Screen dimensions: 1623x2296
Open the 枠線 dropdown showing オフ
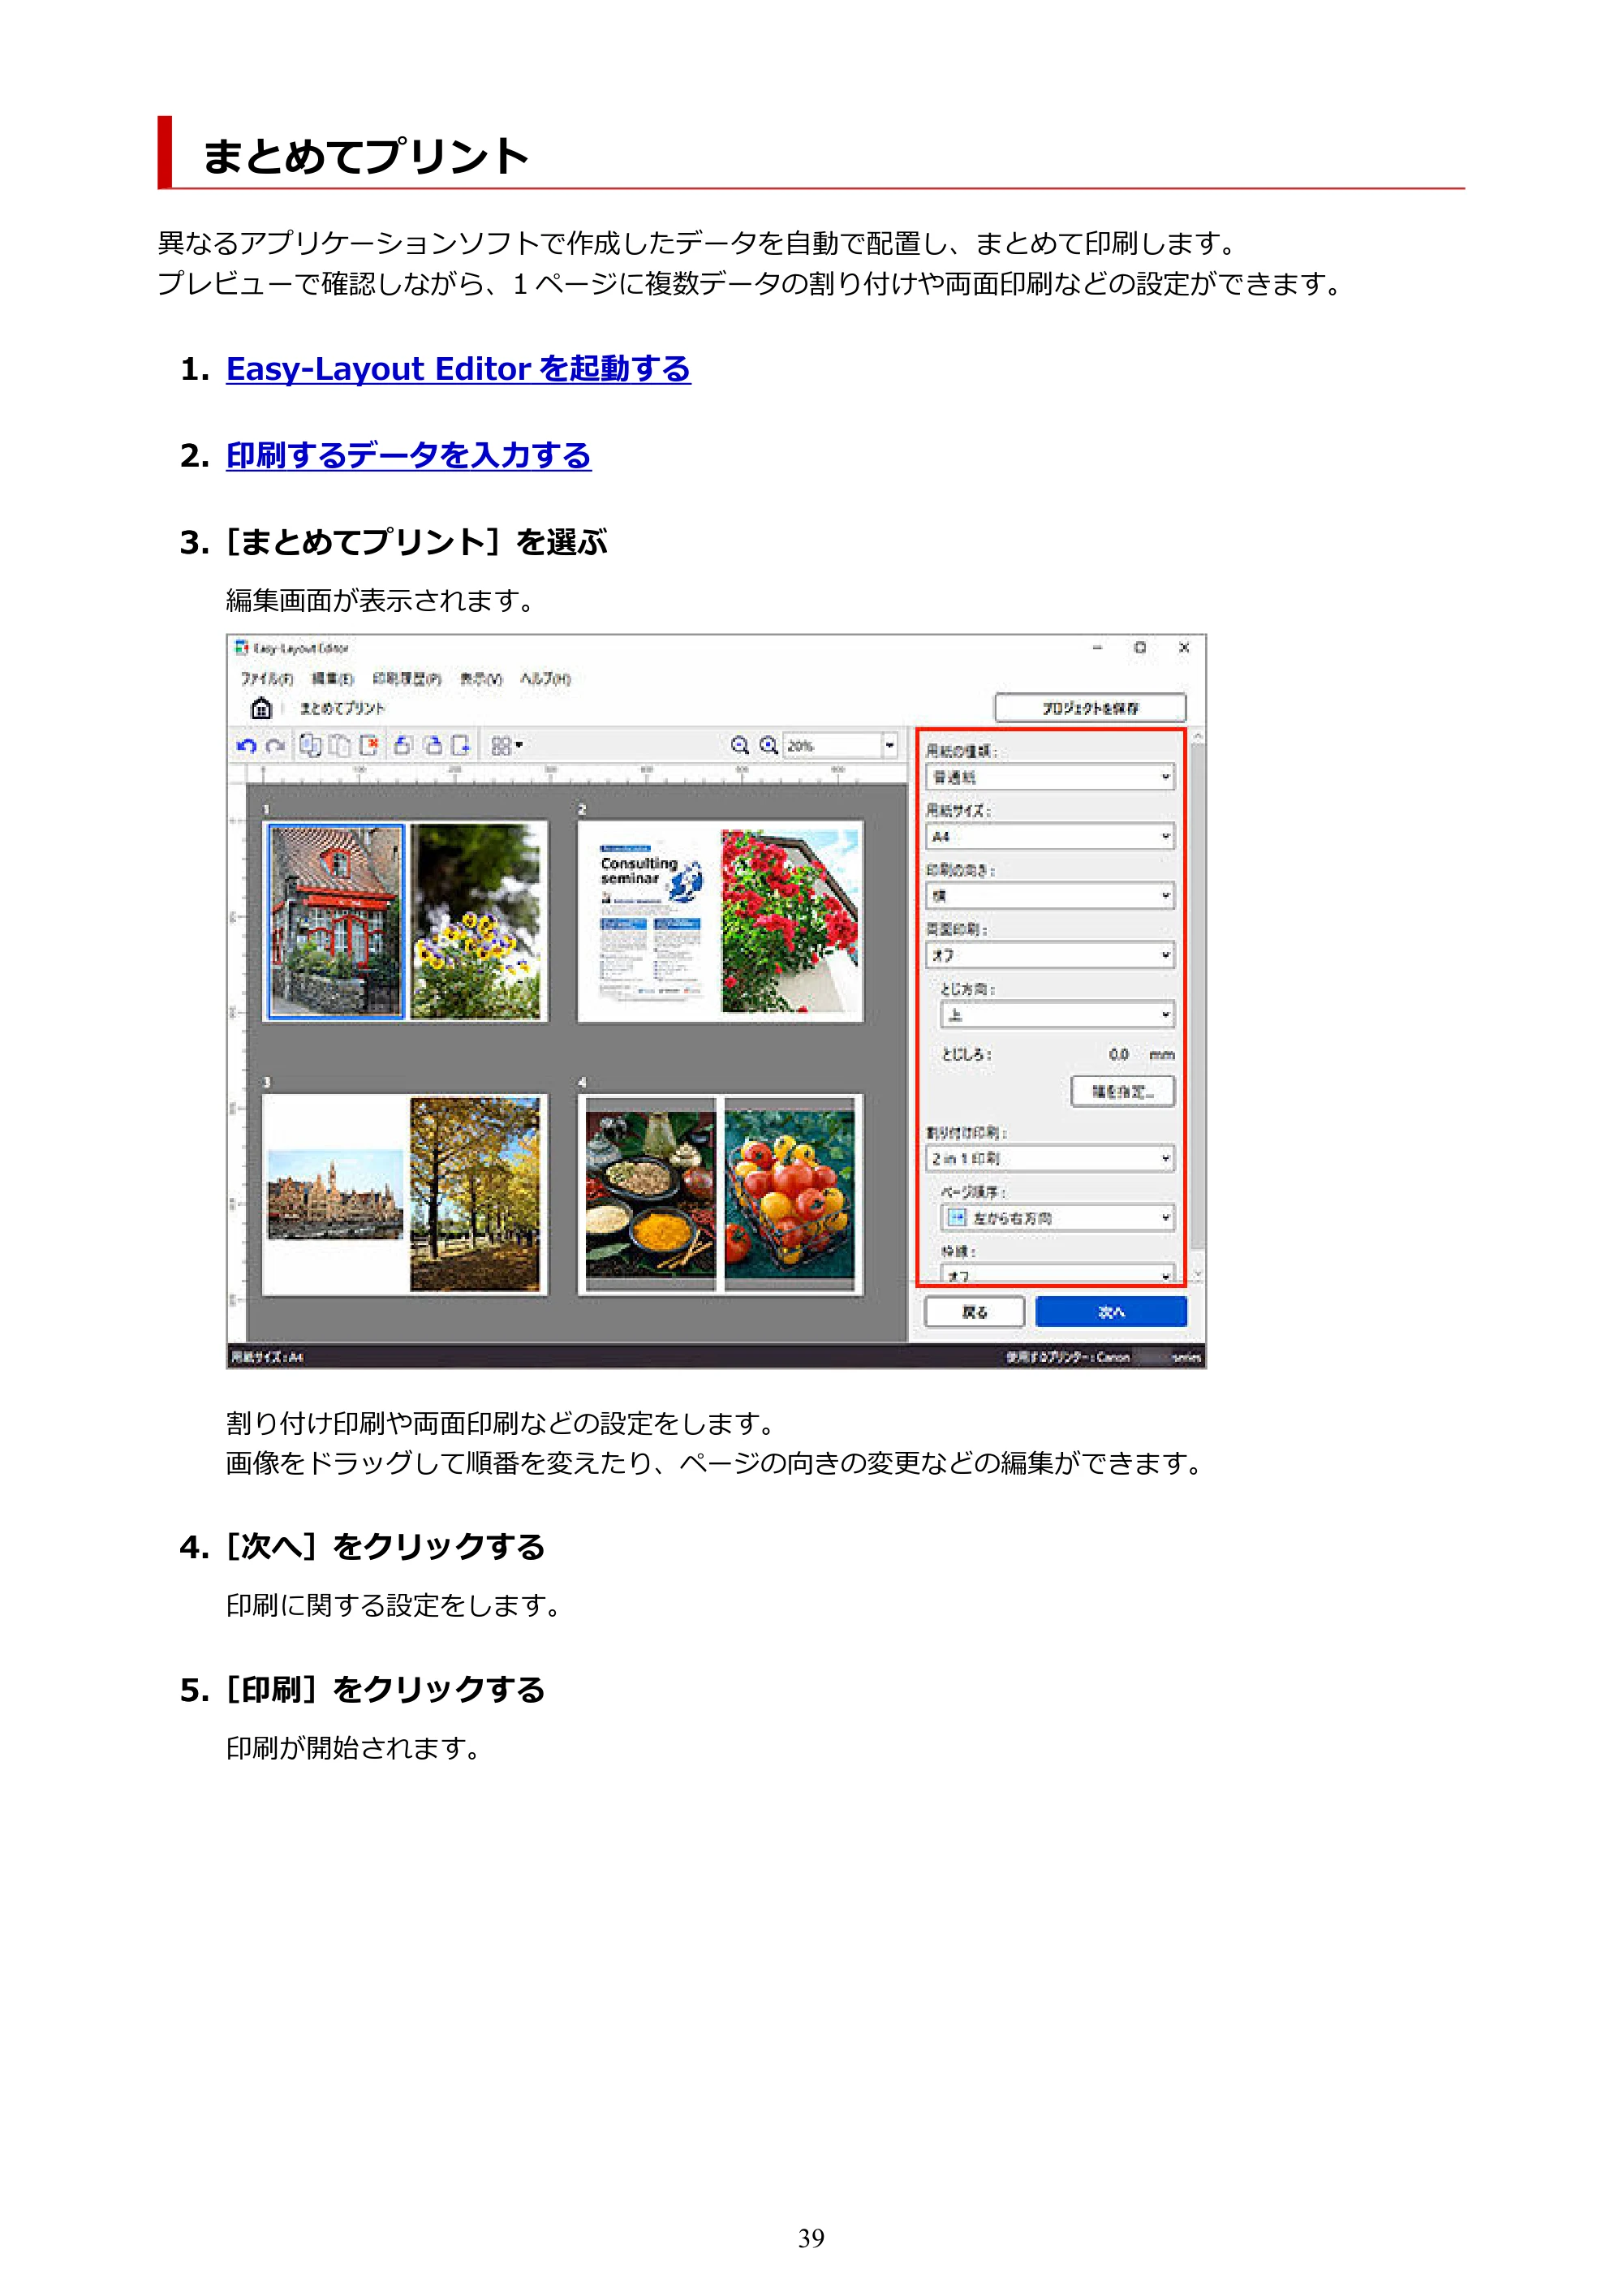coord(1057,1274)
